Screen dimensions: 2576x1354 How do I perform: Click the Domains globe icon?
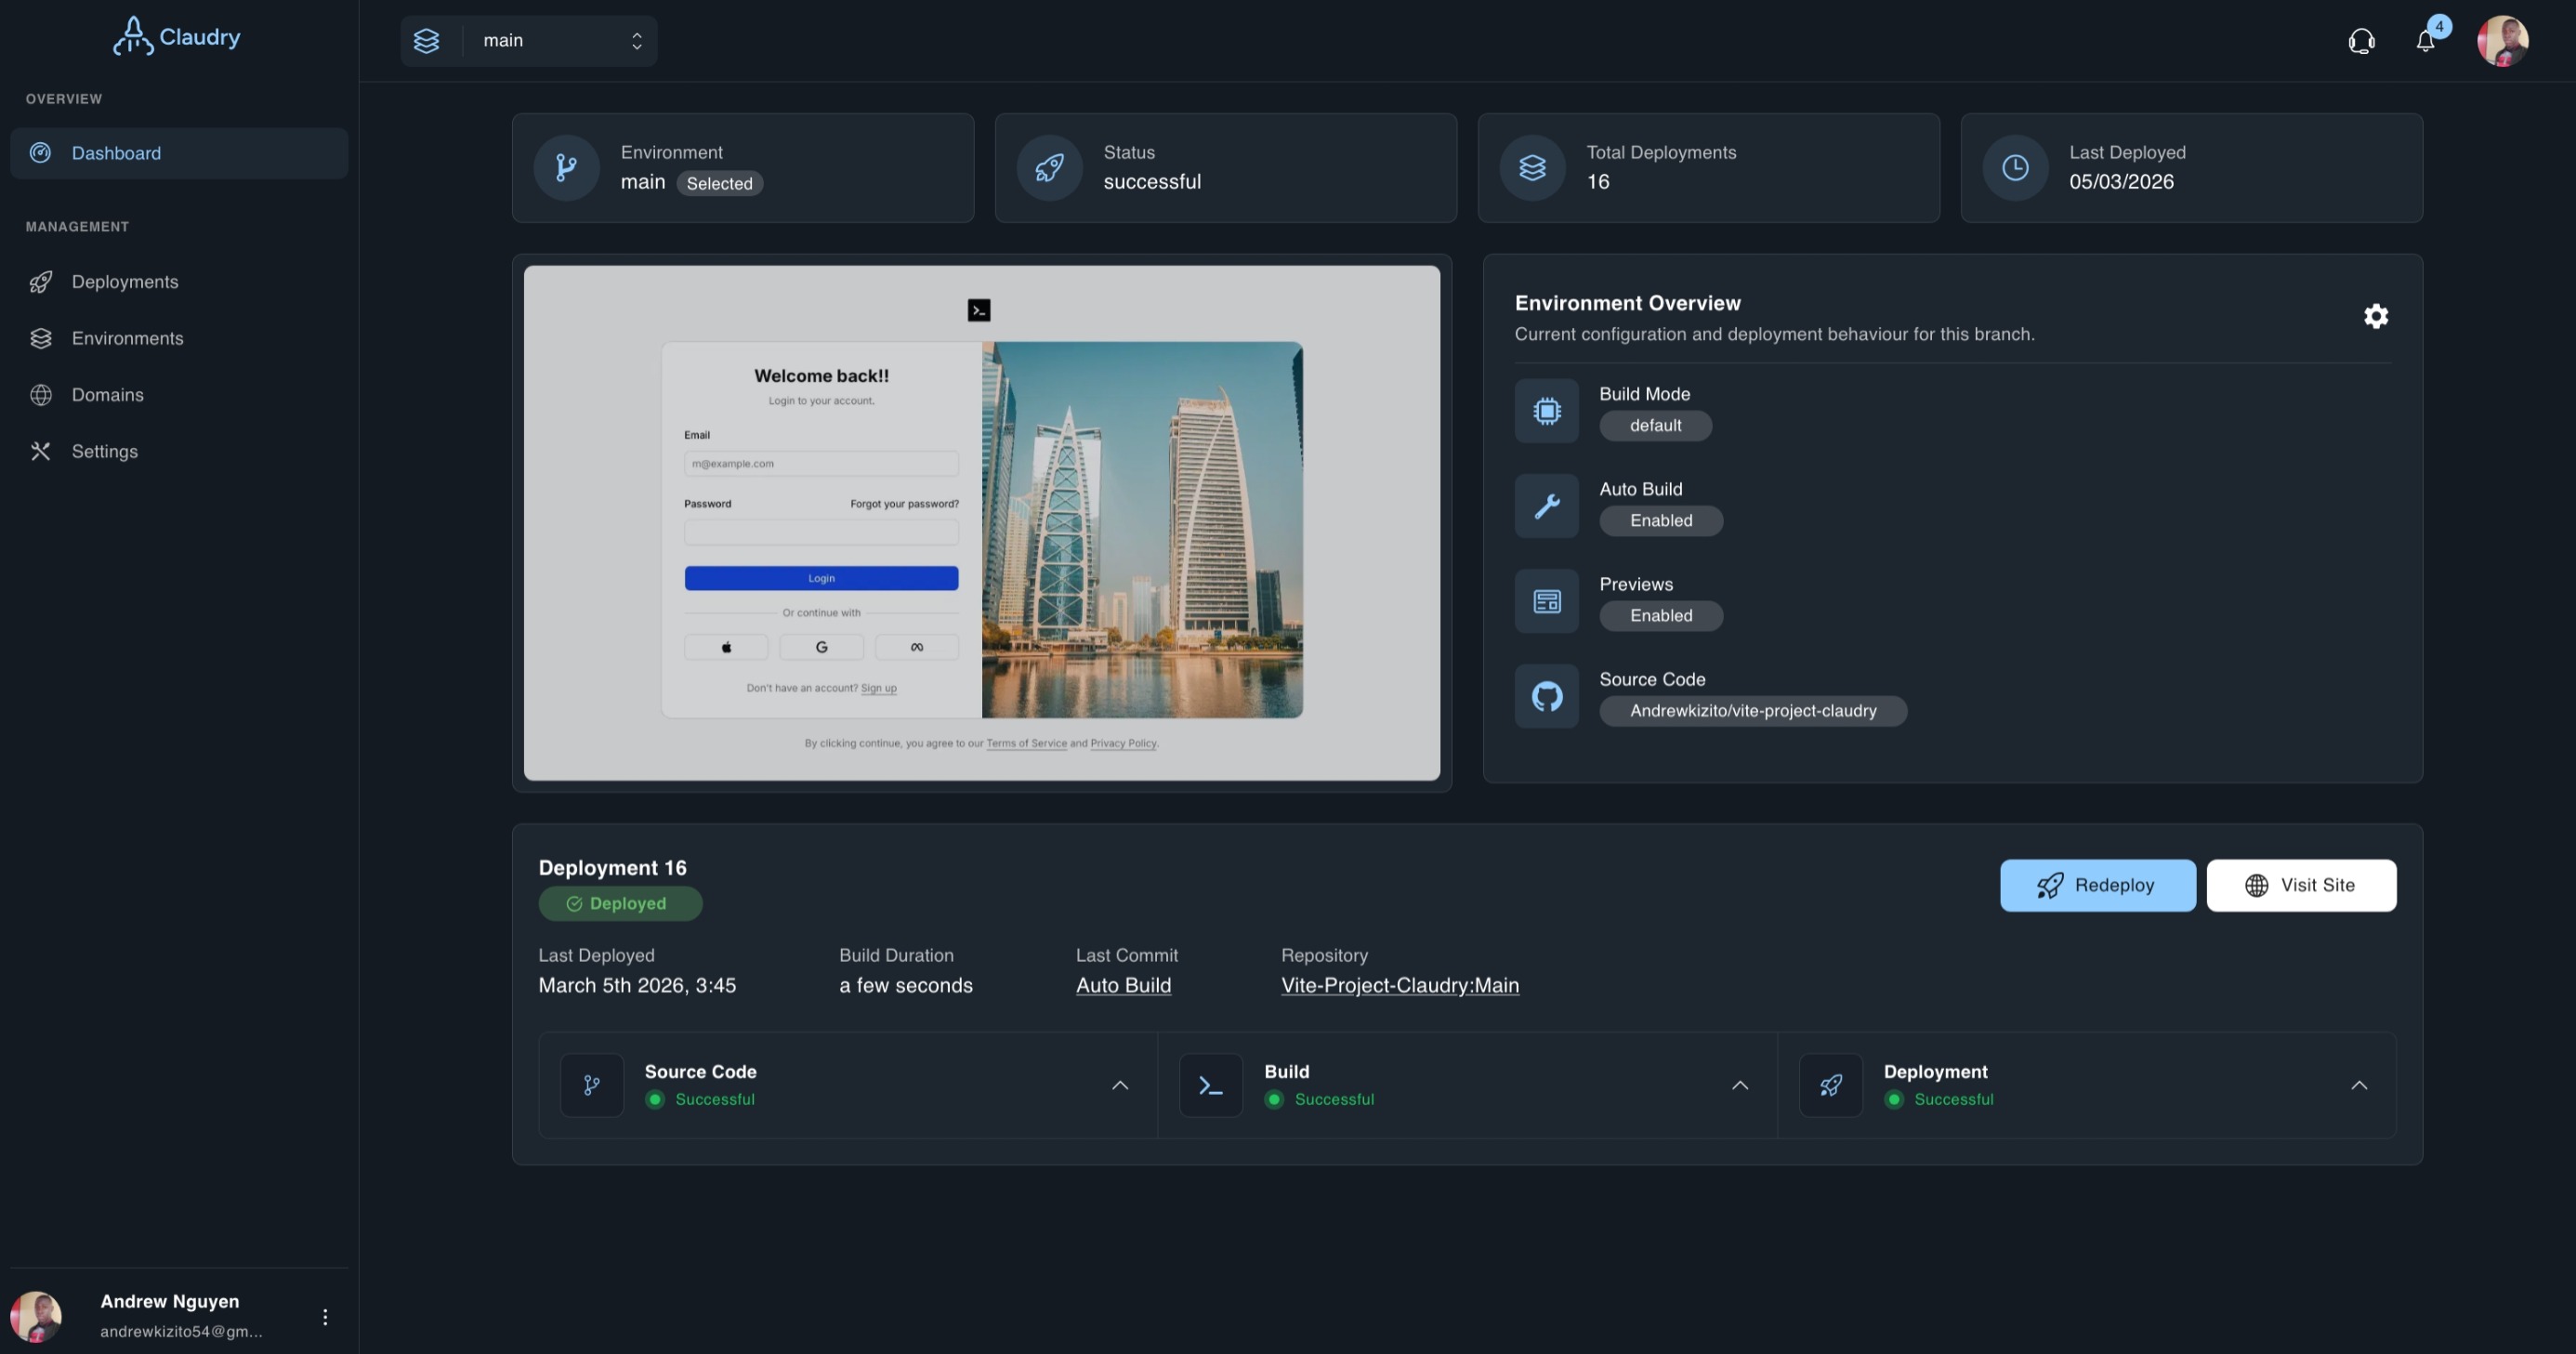(x=40, y=394)
